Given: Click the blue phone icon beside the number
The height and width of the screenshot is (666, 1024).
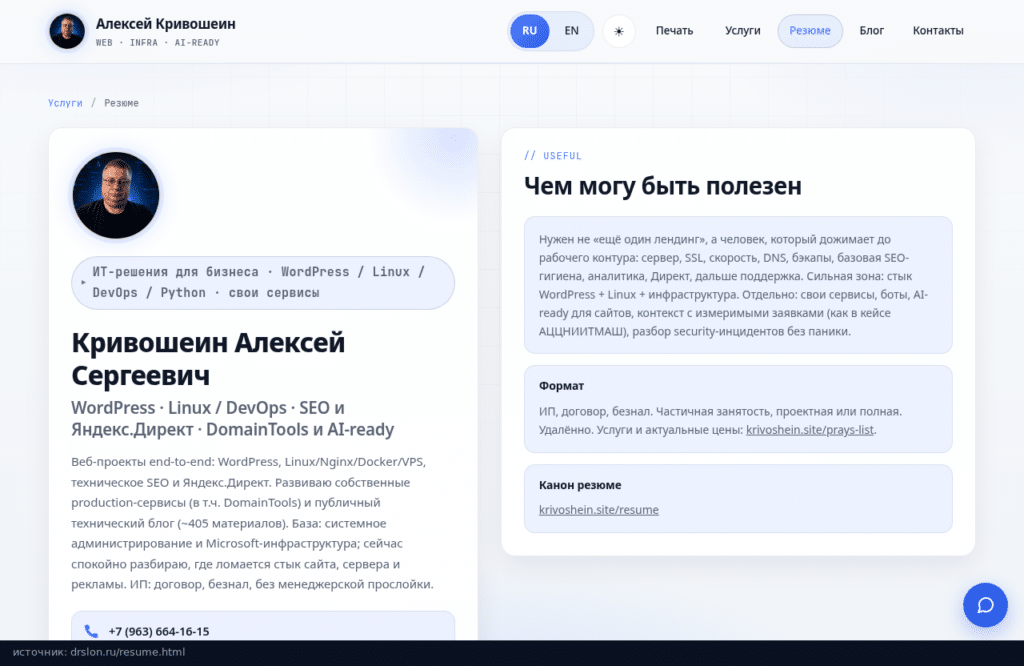Looking at the screenshot, I should (91, 631).
